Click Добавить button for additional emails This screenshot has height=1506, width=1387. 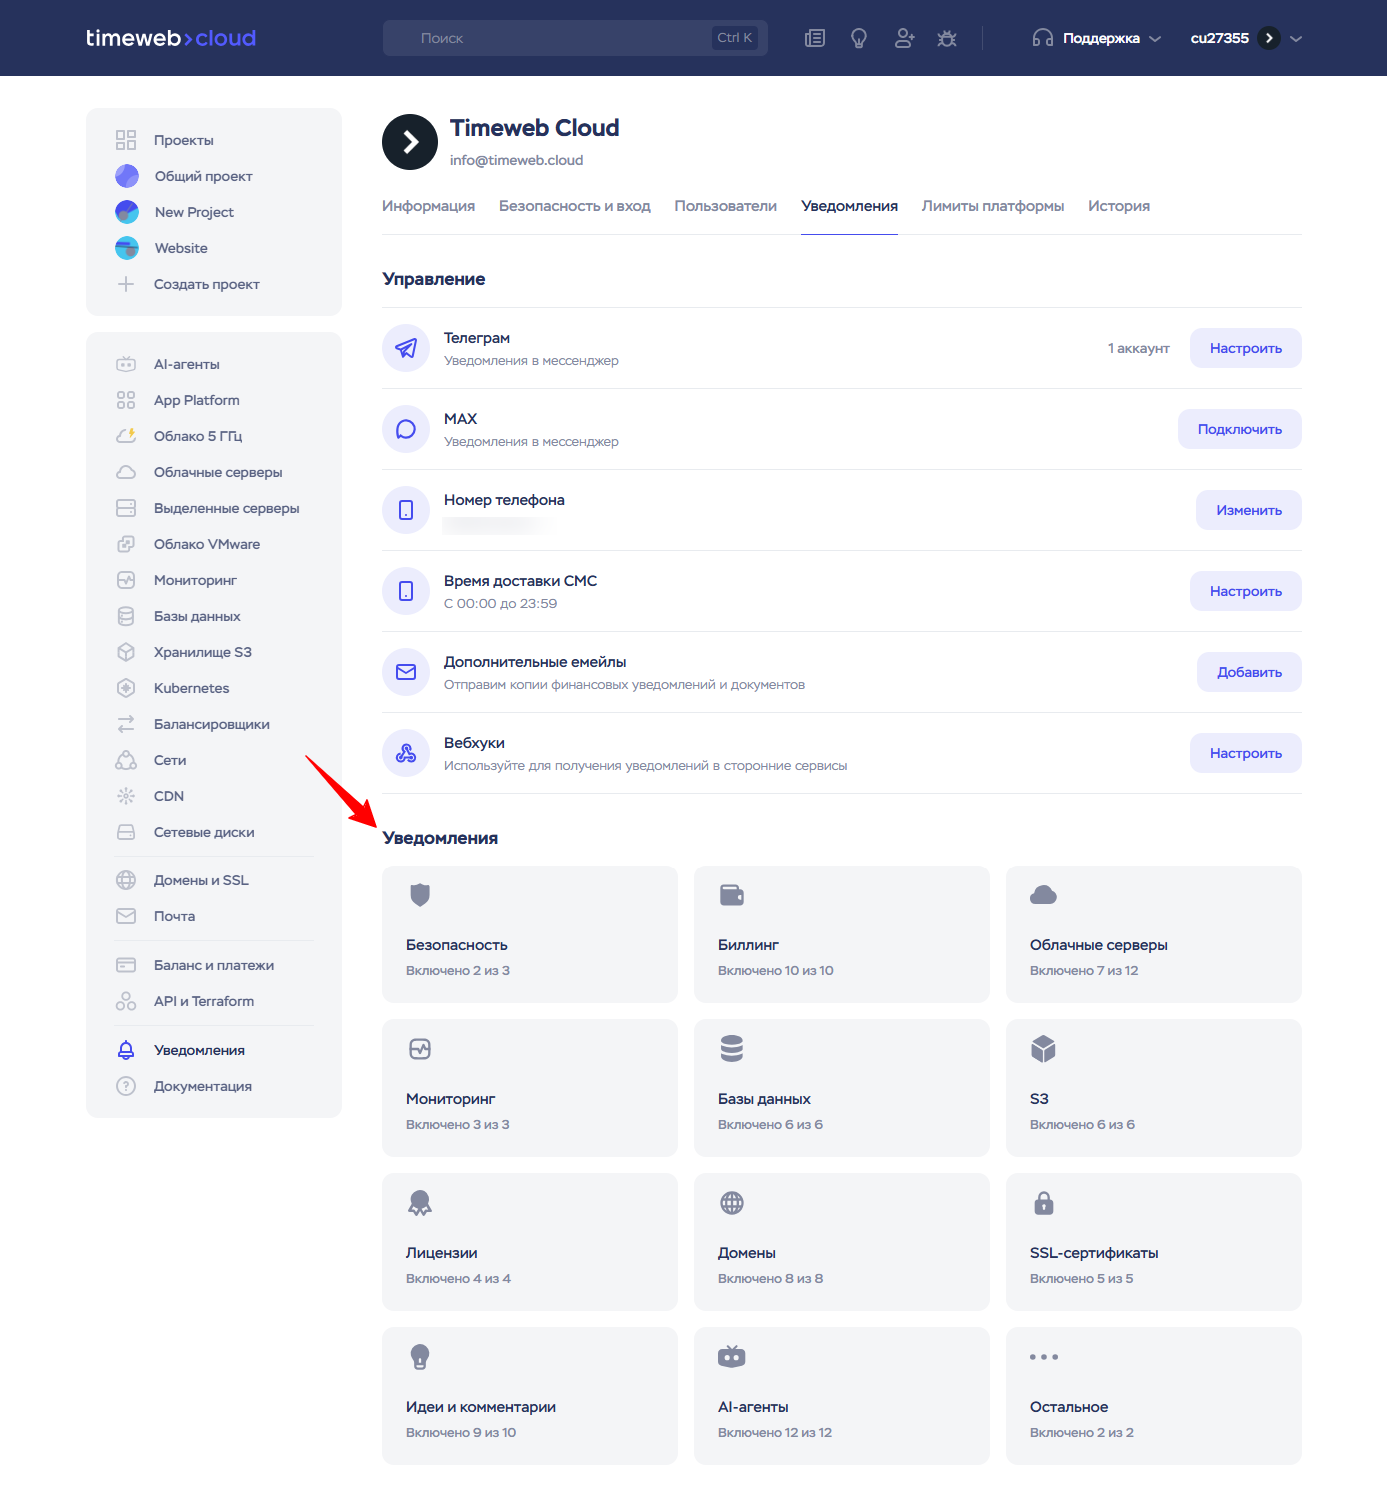[1249, 672]
